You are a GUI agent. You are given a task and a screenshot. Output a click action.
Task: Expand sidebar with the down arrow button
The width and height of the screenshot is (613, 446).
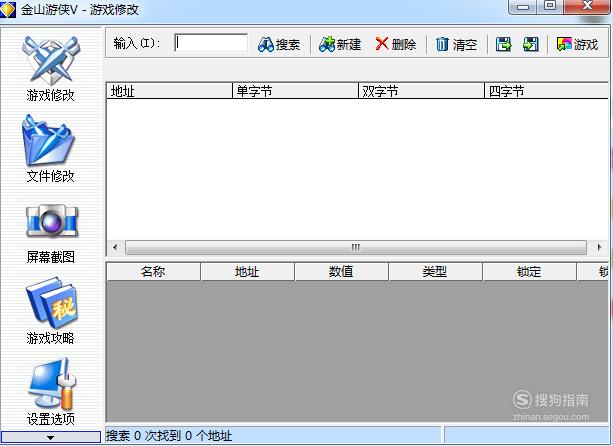pos(50,437)
